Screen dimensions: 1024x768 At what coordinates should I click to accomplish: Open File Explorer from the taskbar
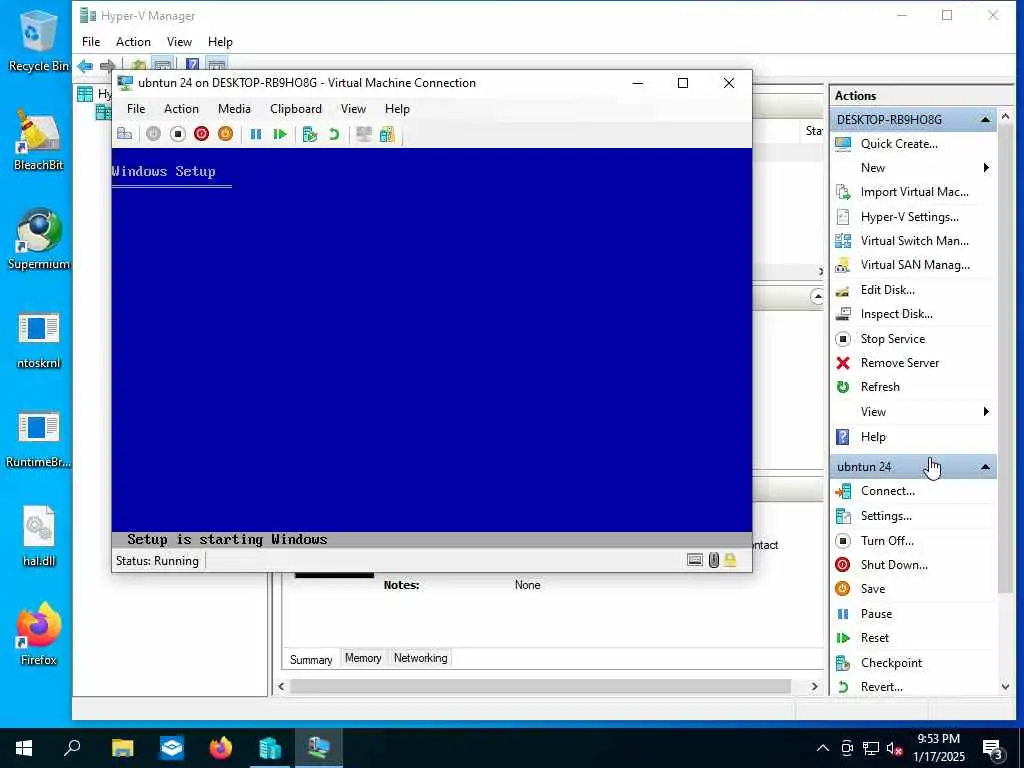(122, 748)
